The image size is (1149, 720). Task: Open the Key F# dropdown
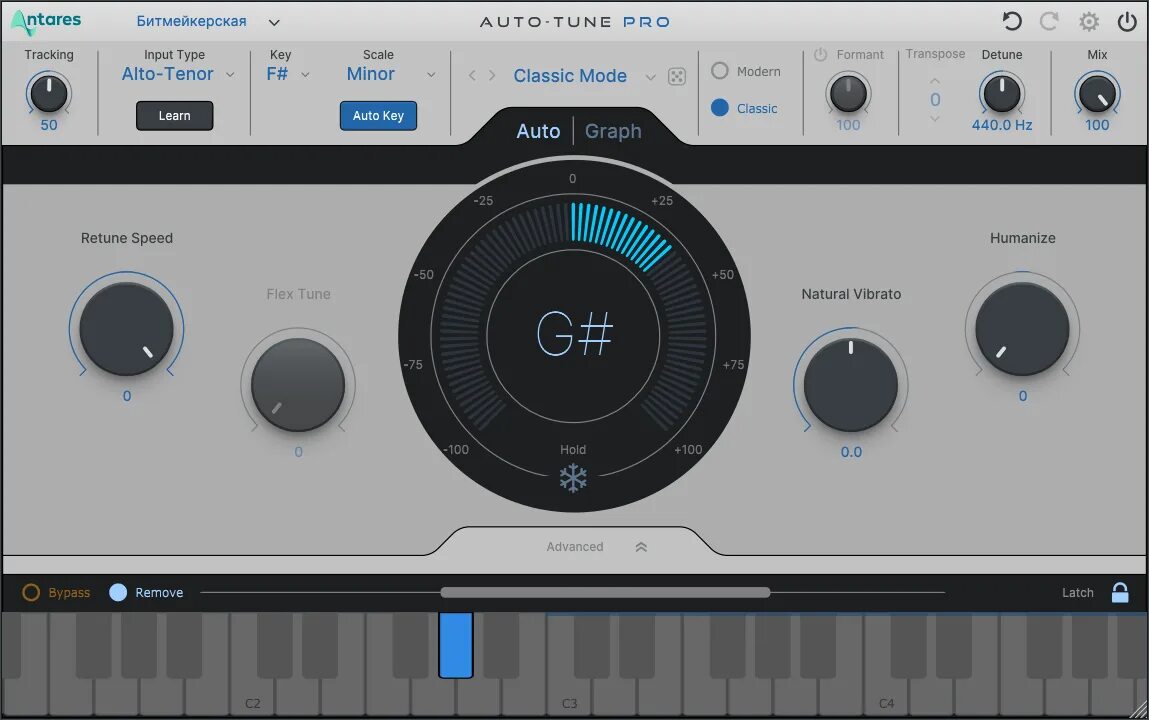pos(288,74)
